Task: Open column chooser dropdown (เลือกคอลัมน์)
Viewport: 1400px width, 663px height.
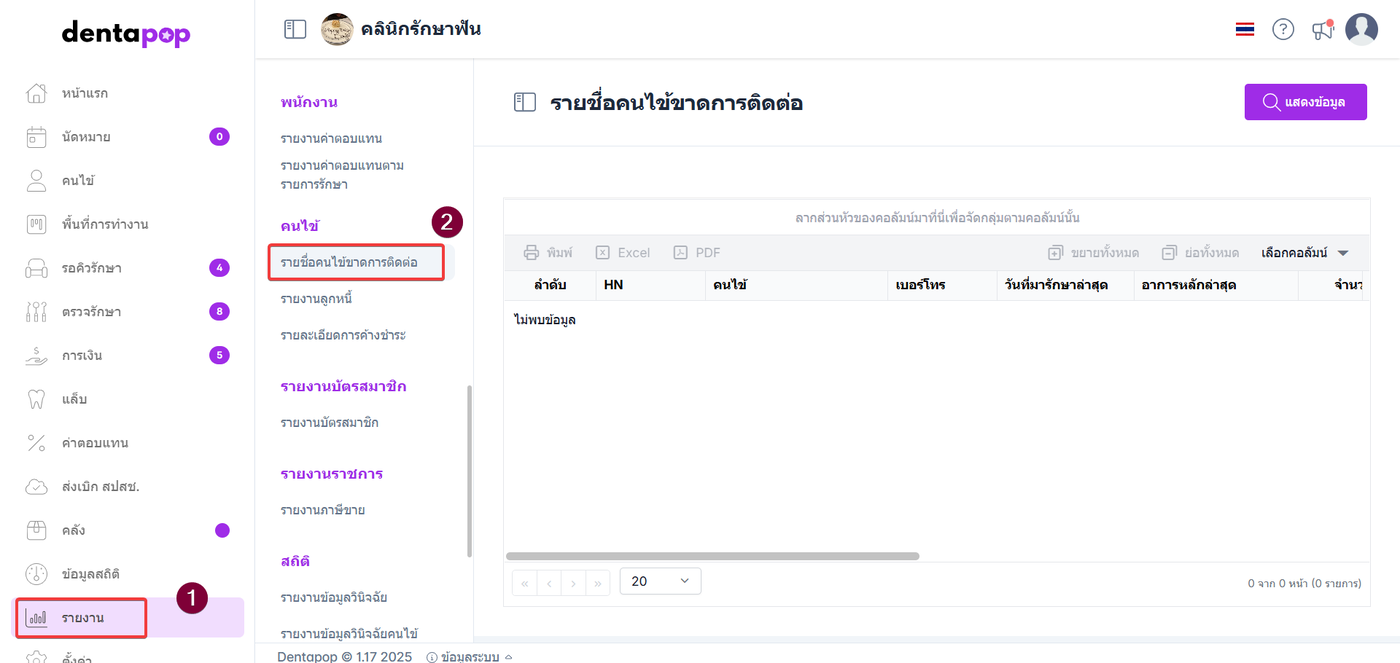Action: tap(1305, 253)
